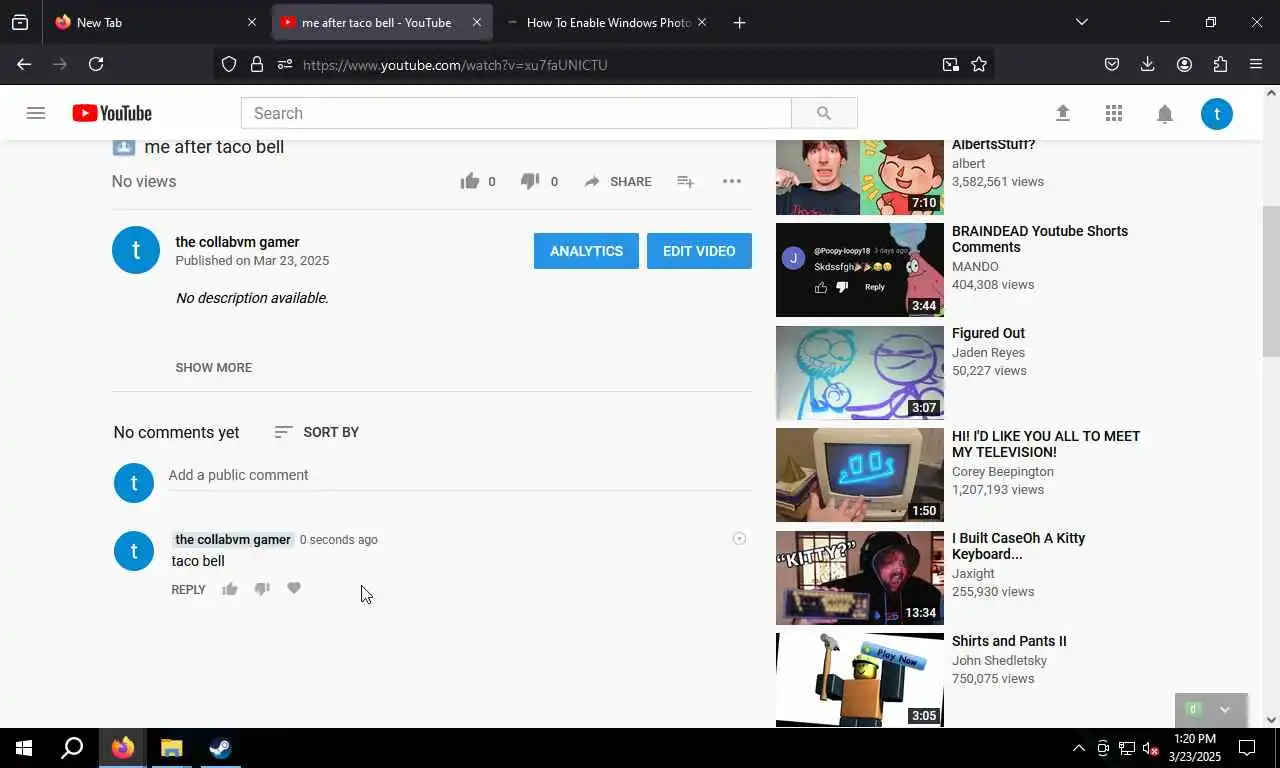This screenshot has height=768, width=1280.
Task: Click the EDIT VIDEO button
Action: (x=699, y=251)
